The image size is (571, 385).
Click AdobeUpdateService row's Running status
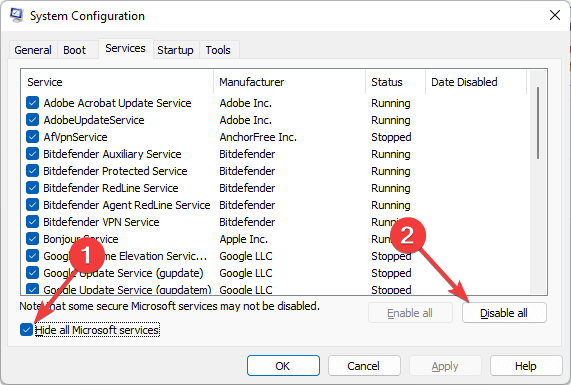click(391, 120)
